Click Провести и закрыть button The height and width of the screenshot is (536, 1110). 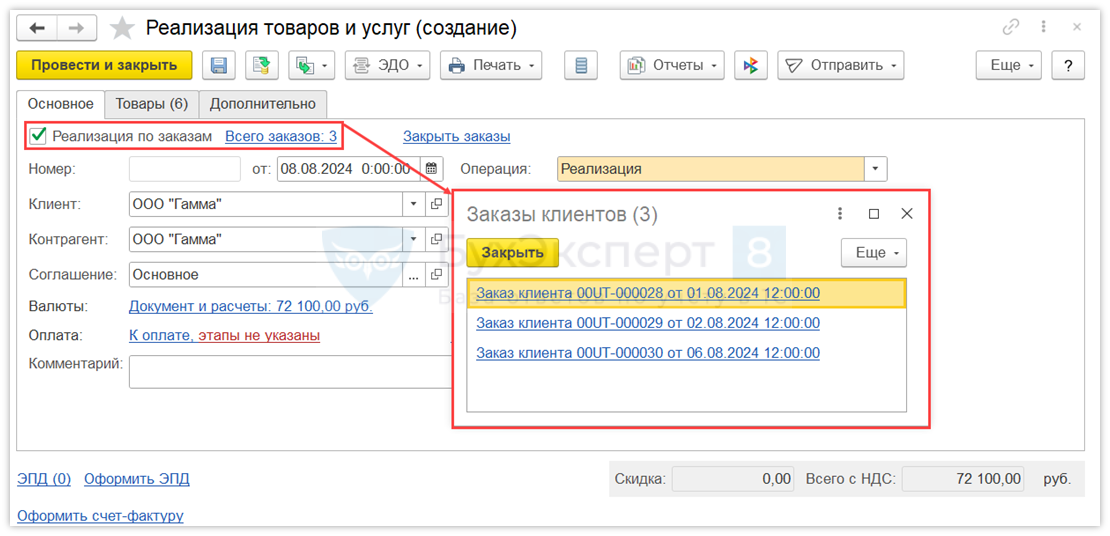(104, 65)
